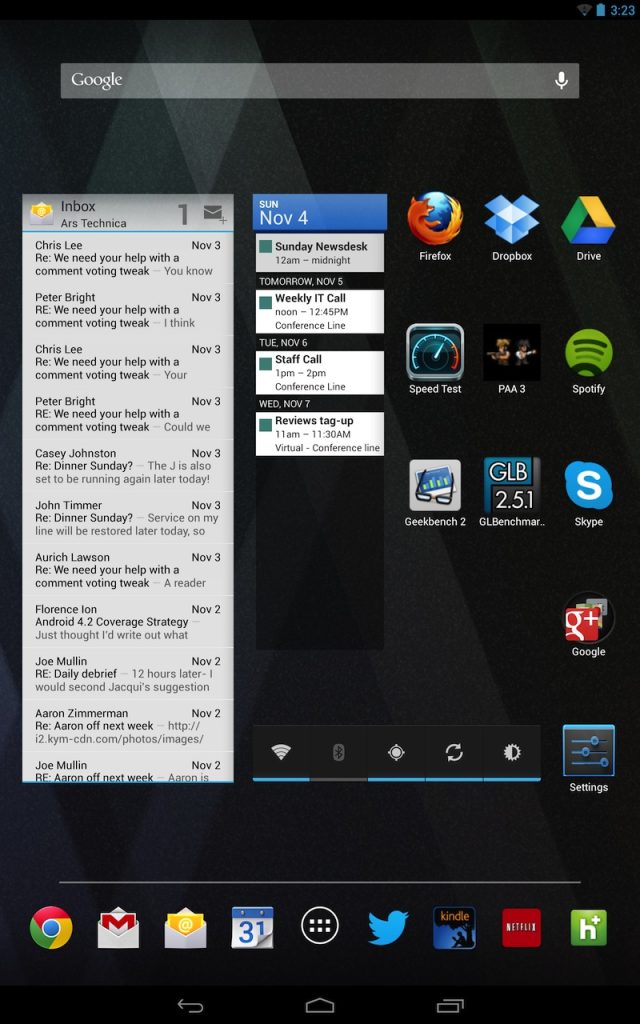The height and width of the screenshot is (1024, 640).
Task: Compose new email in Inbox widget
Action: [214, 214]
